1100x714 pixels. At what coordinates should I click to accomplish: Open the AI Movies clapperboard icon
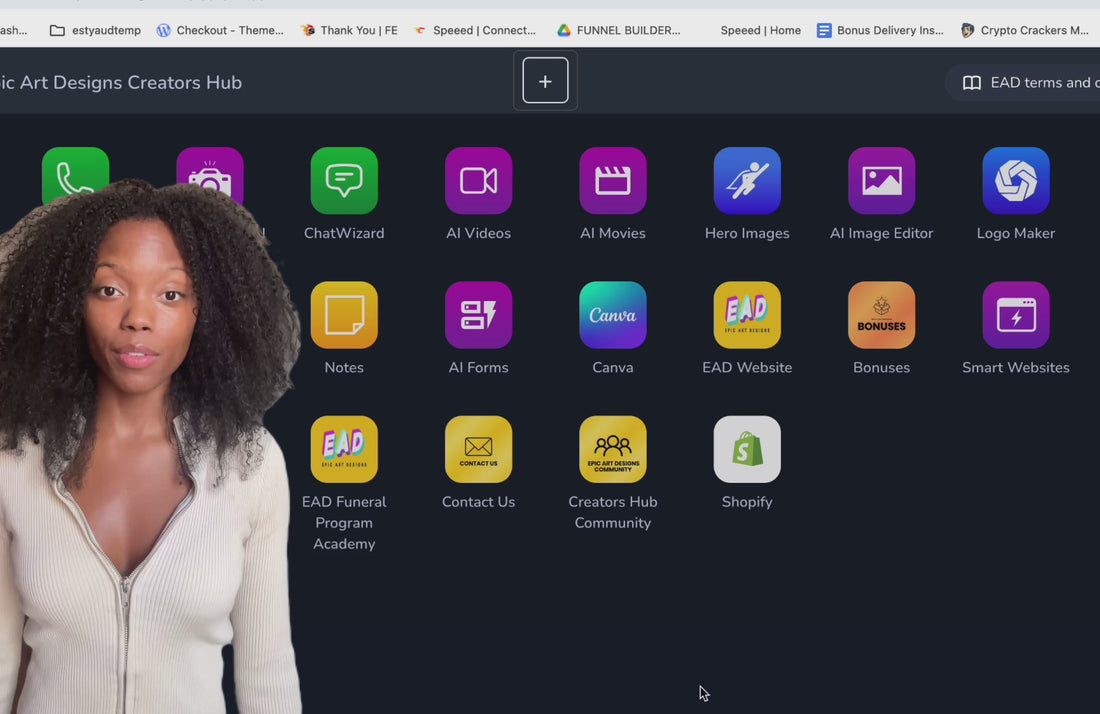[x=612, y=181]
